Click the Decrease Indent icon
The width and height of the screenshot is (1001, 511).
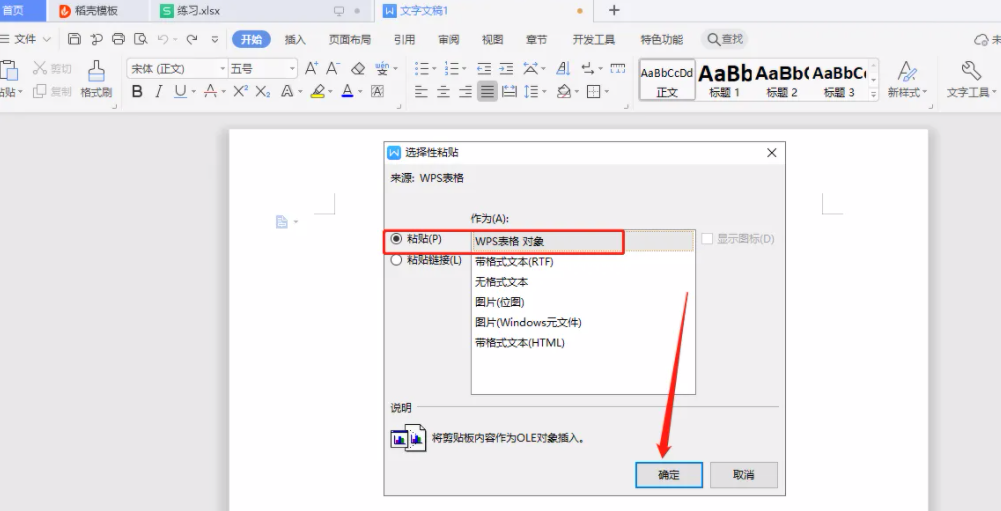484,68
